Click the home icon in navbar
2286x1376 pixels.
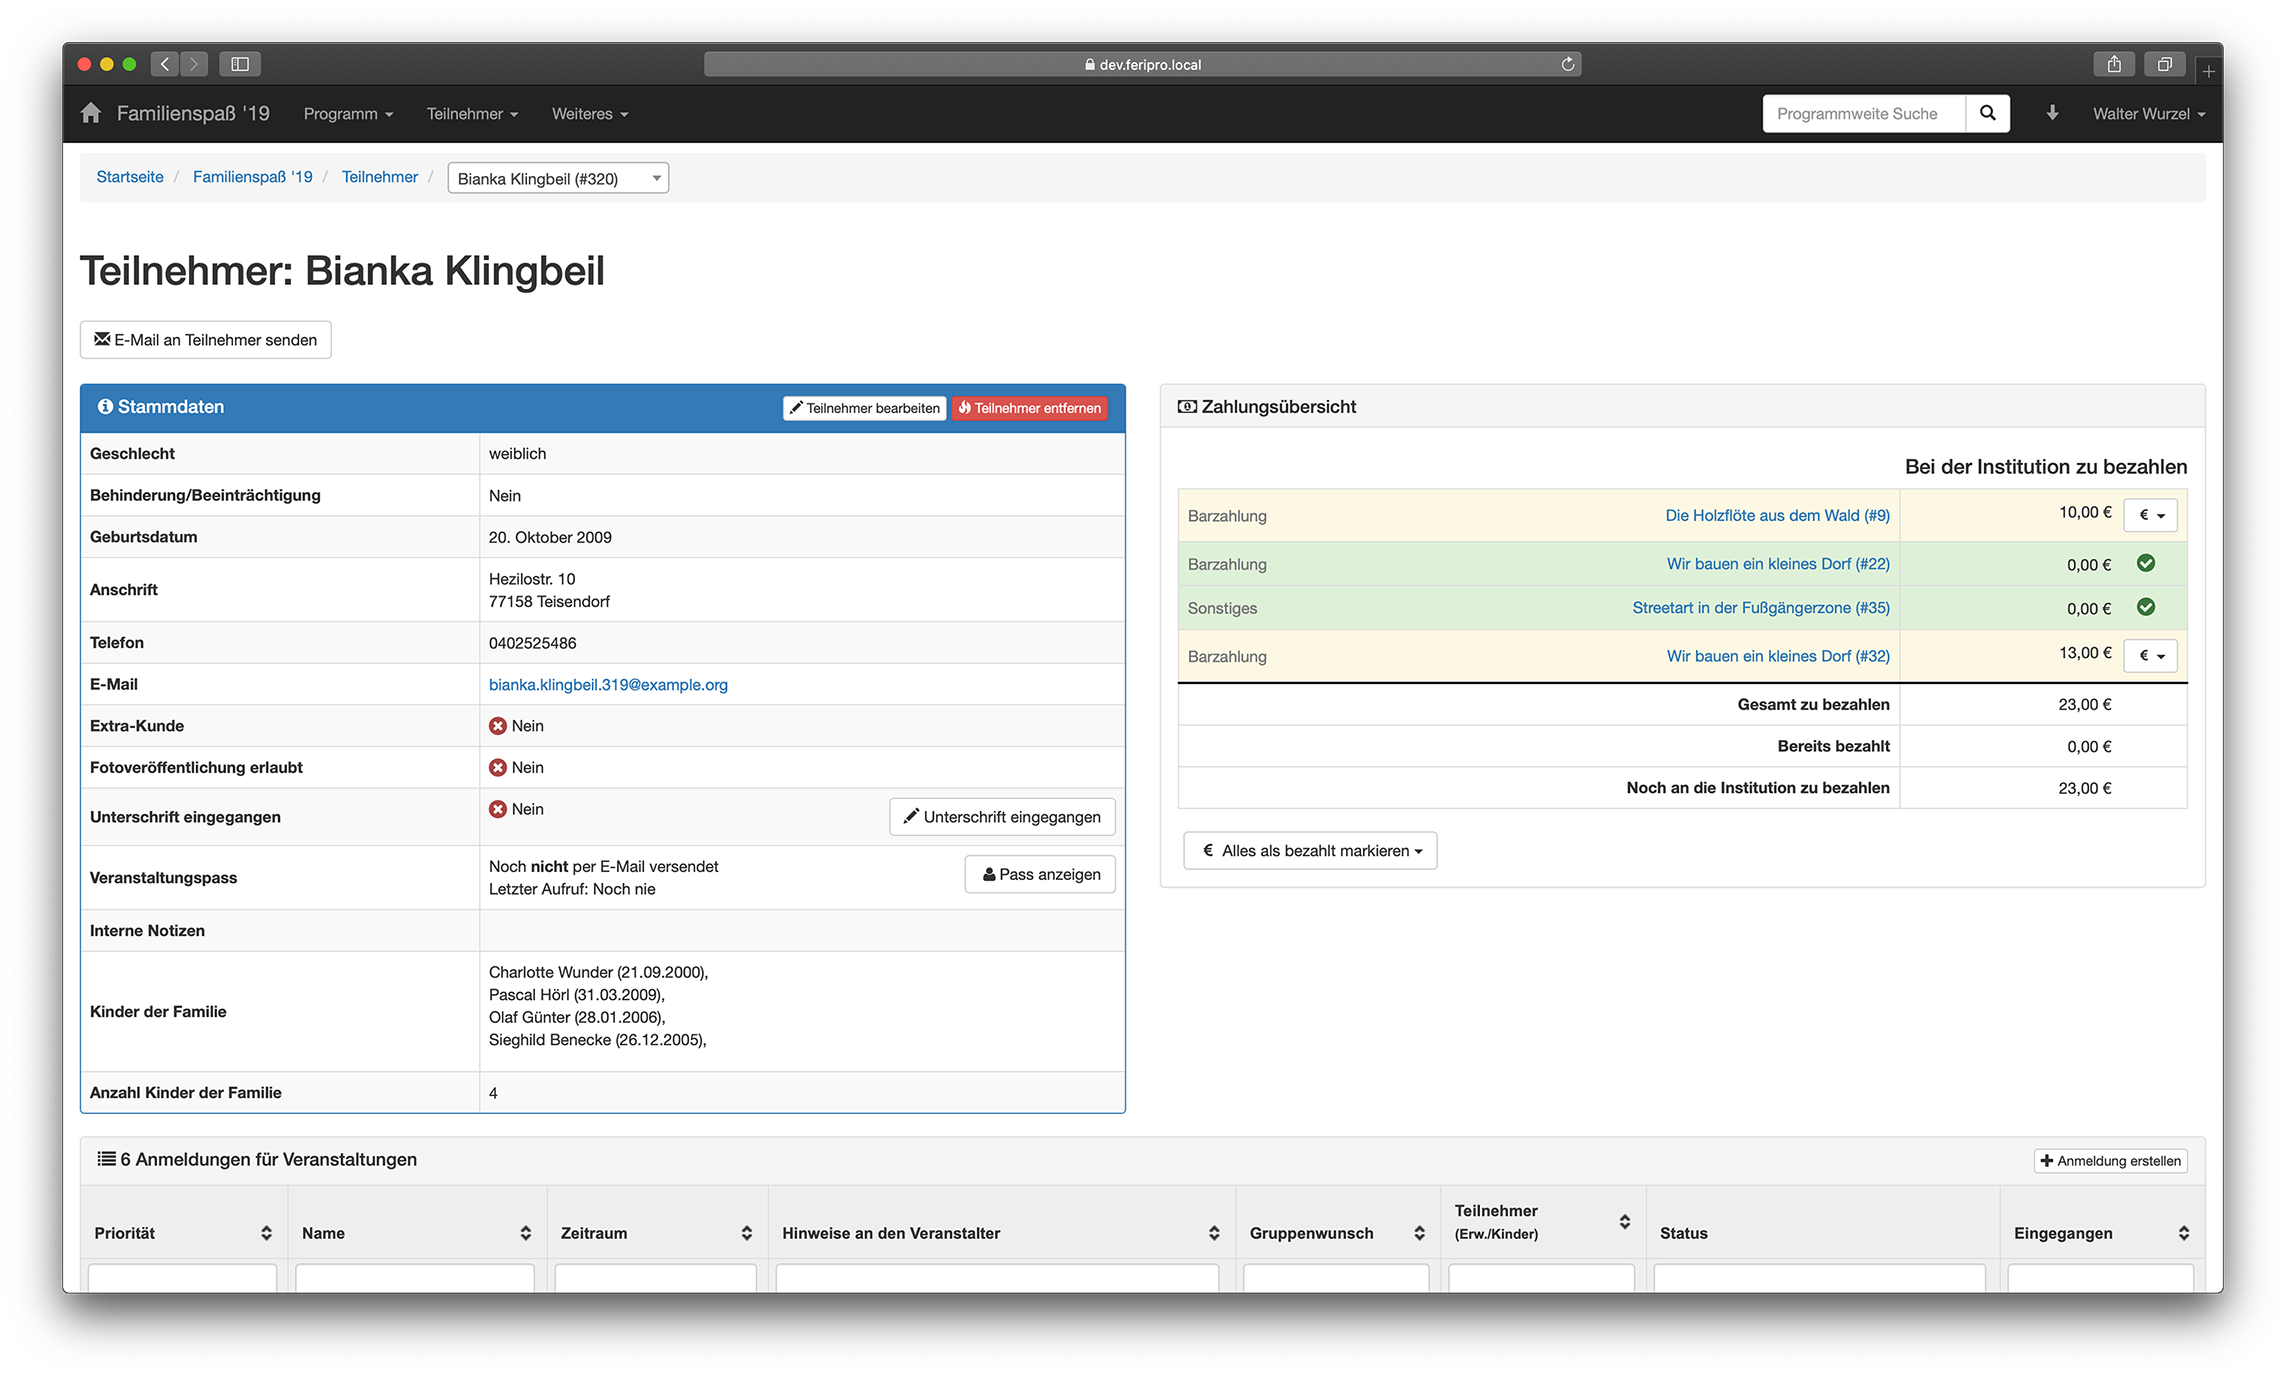coord(91,113)
